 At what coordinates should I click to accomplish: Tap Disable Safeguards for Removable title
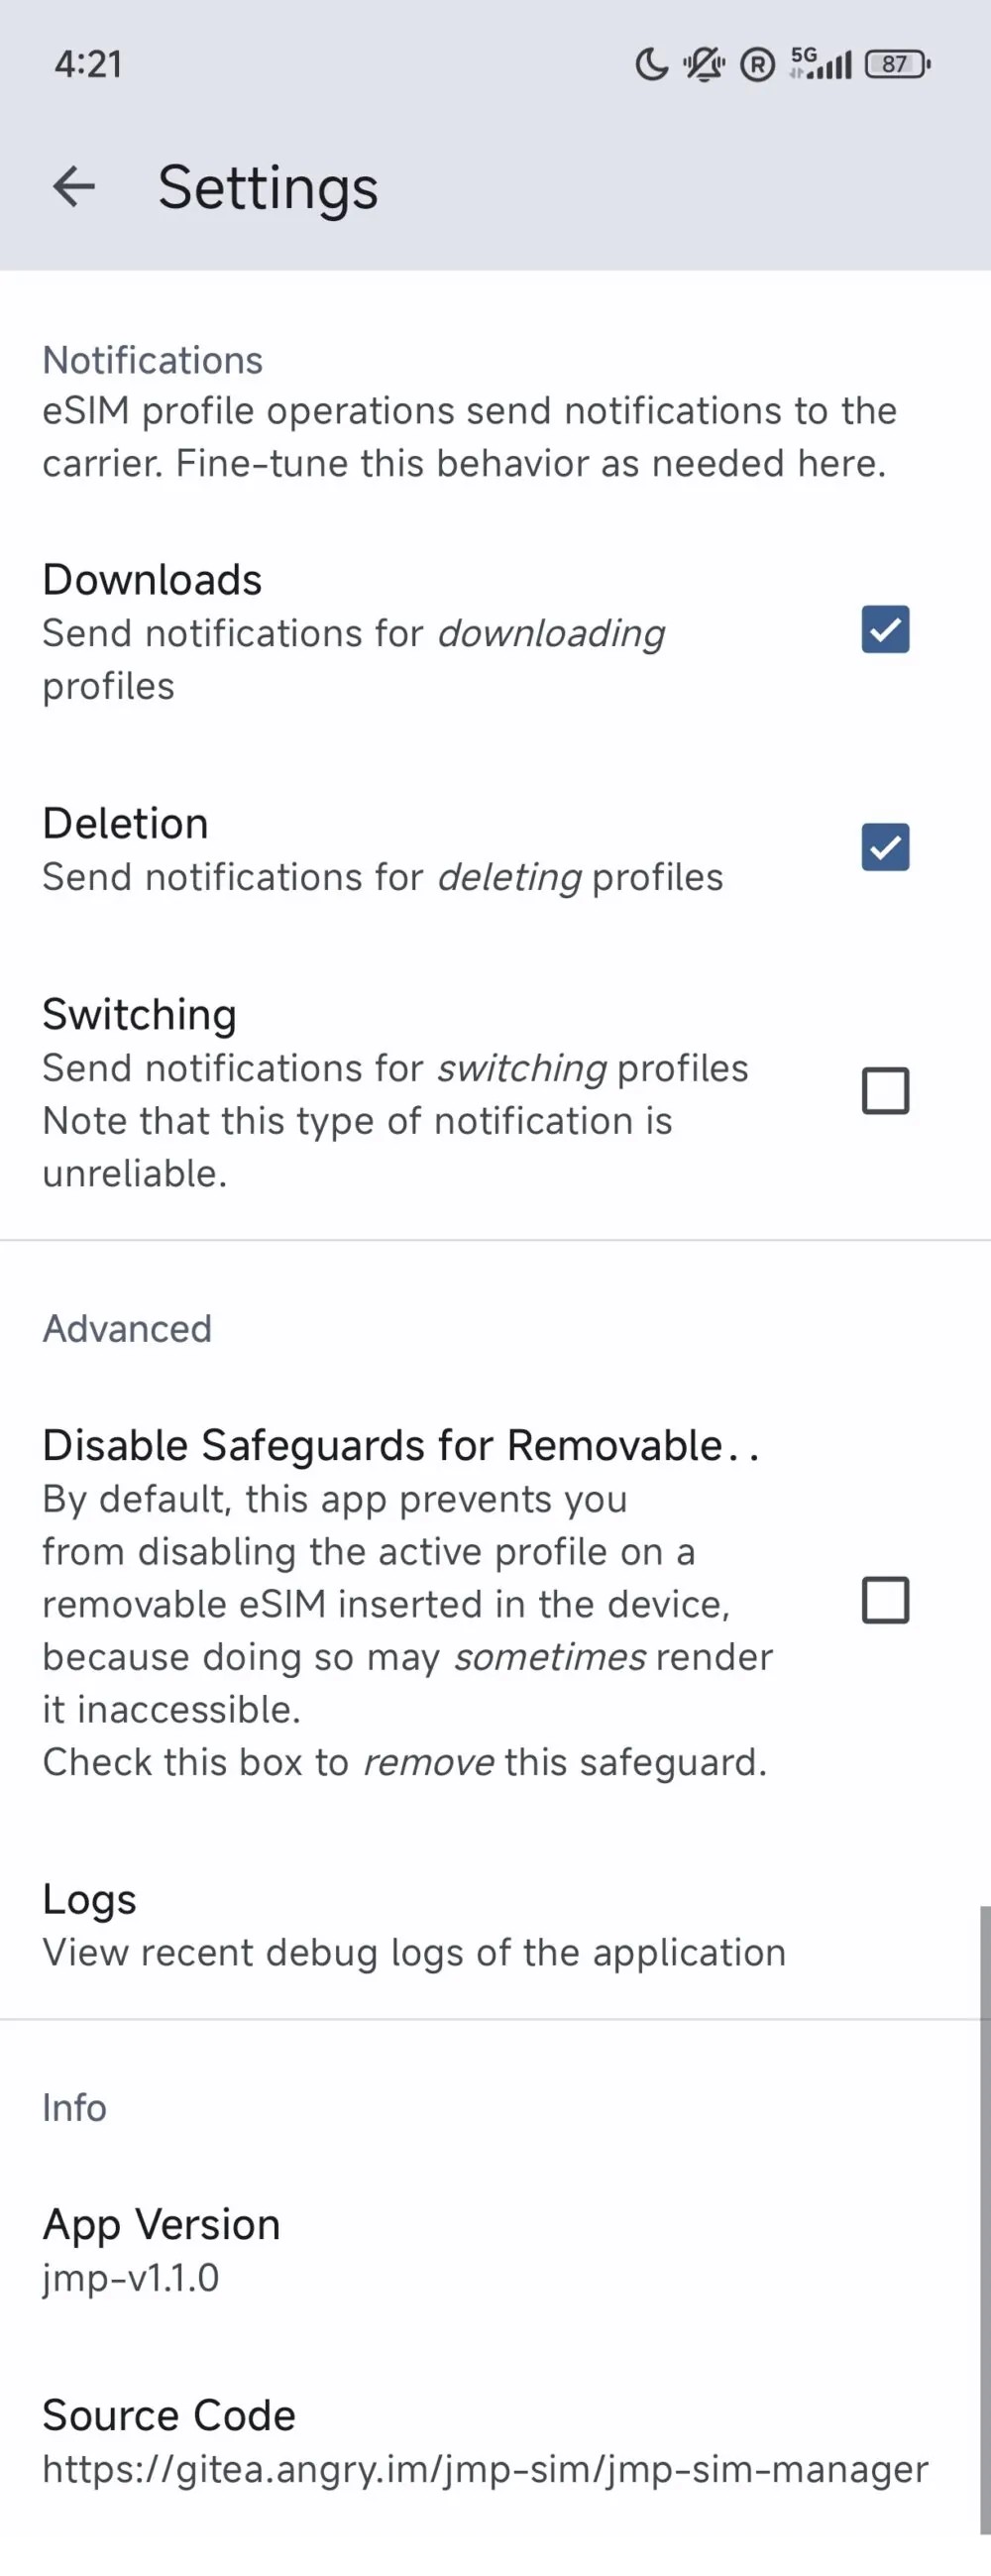[x=400, y=1446]
